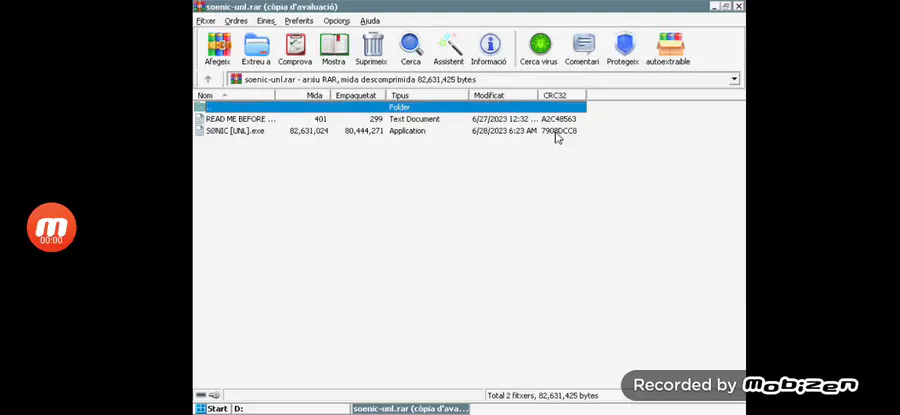
Task: Sort by the CRC32 column header
Action: [x=561, y=95]
